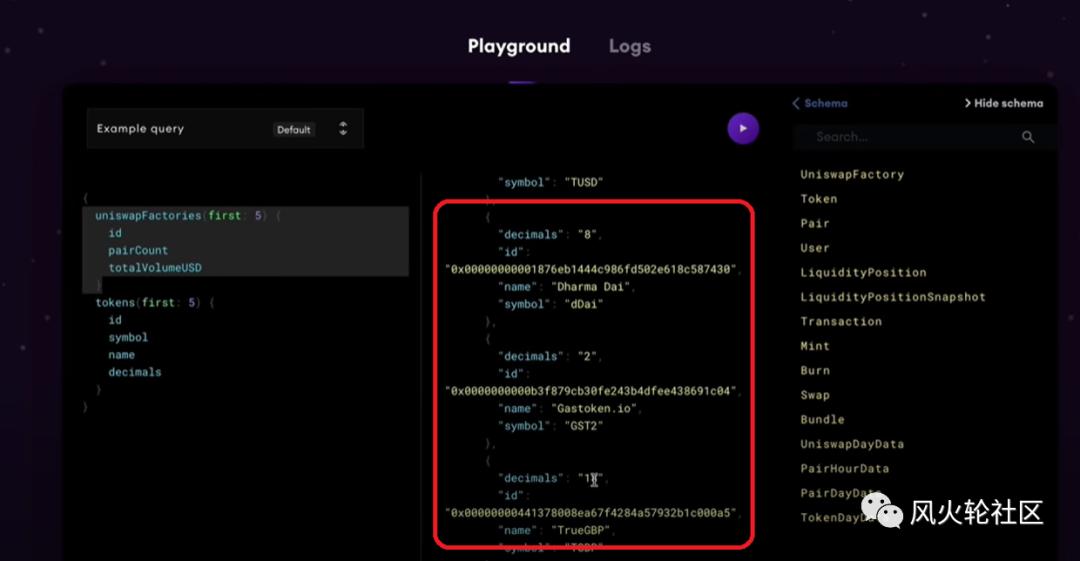
Task: Open the PairHourData schema entity
Action: pyautogui.click(x=844, y=469)
